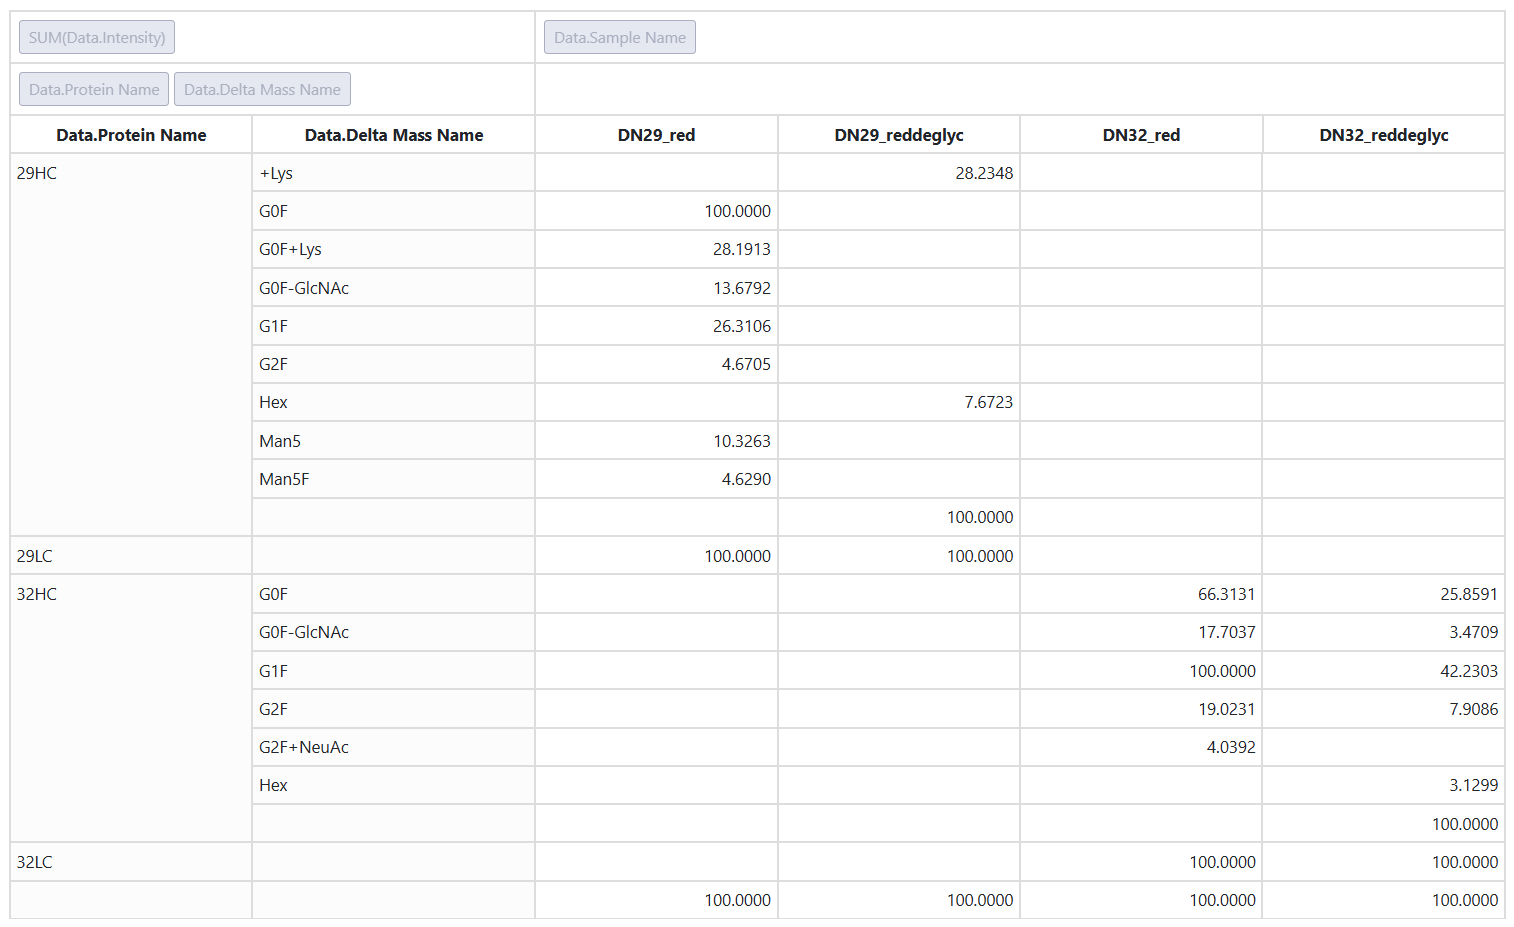The width and height of the screenshot is (1514, 927).
Task: Click the Data.Protein Name field chip
Action: pos(94,89)
